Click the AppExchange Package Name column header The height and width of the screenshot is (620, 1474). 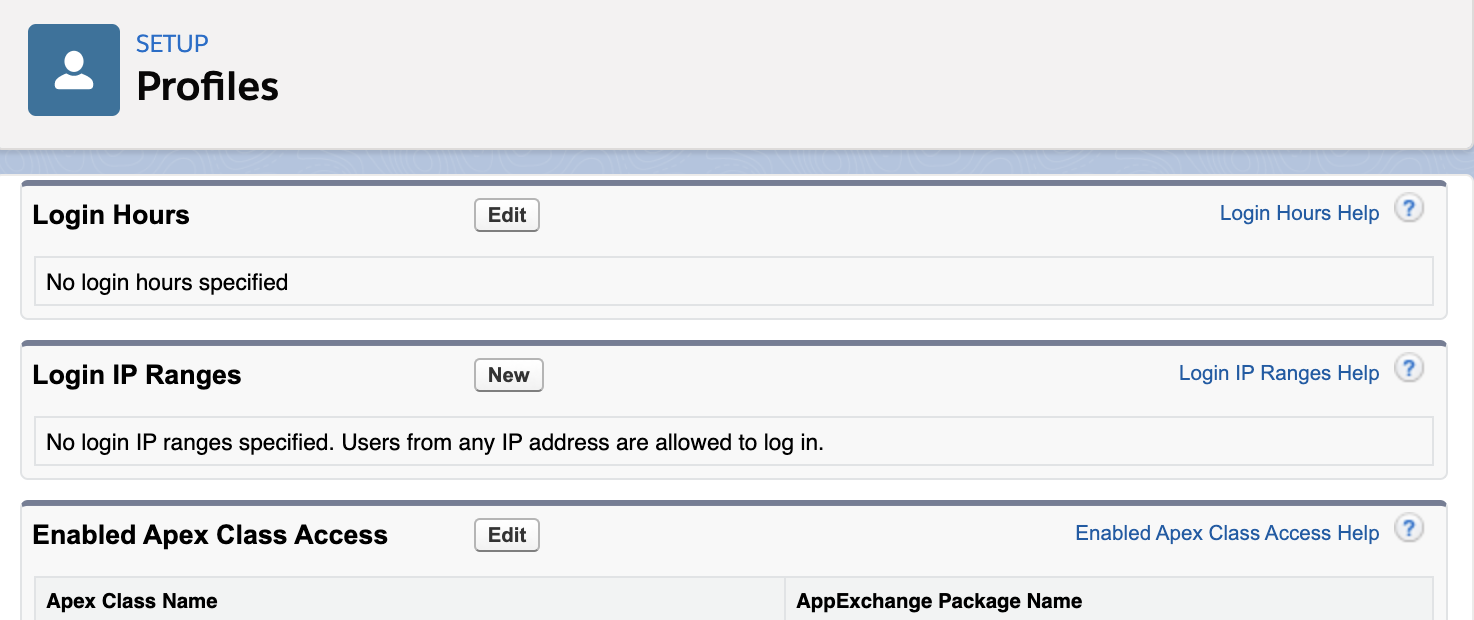[939, 601]
